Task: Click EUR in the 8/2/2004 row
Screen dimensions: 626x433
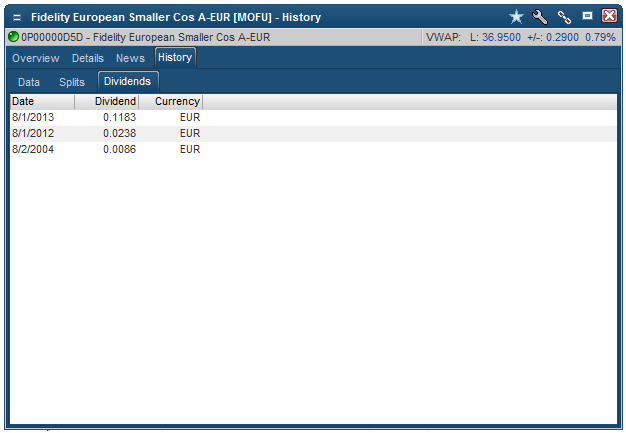Action: [190, 149]
